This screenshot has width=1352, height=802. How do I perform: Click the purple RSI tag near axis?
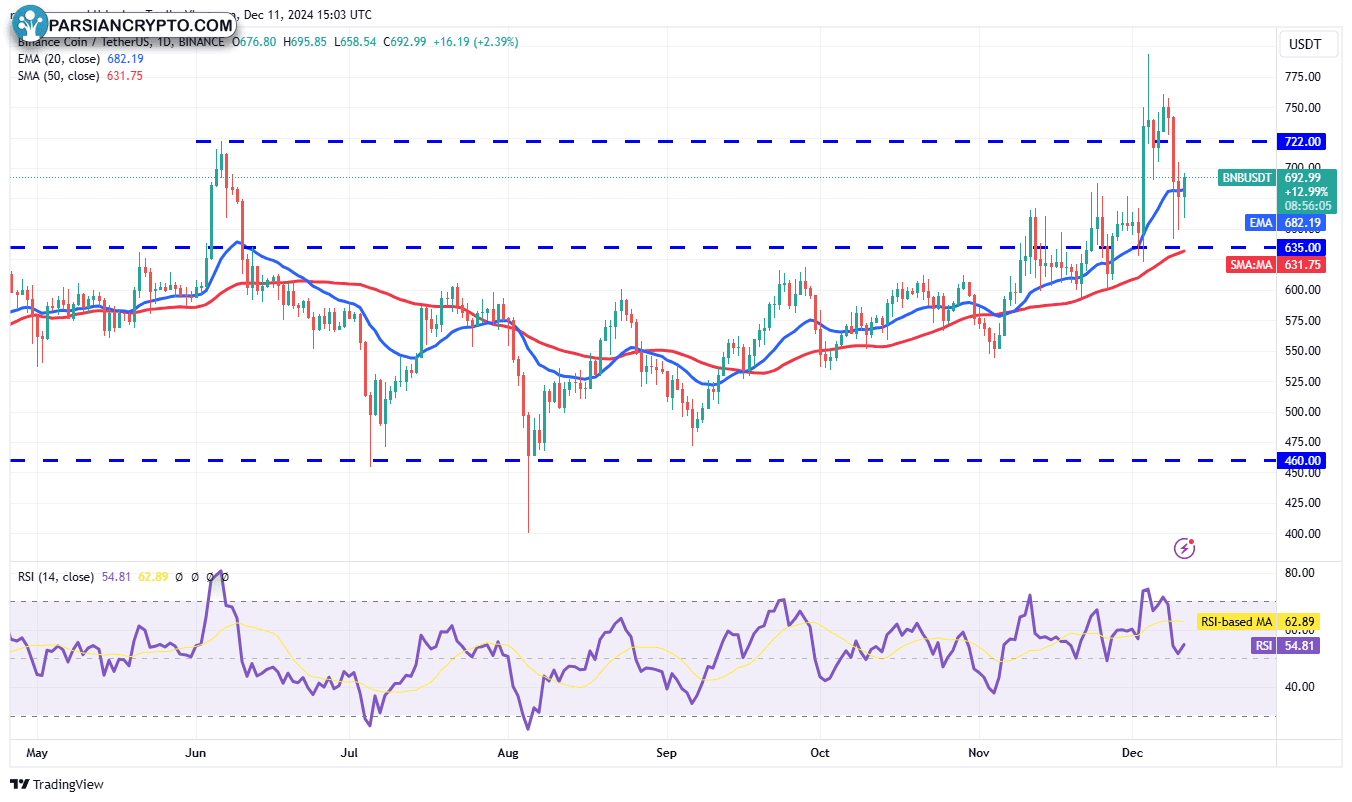[1264, 646]
